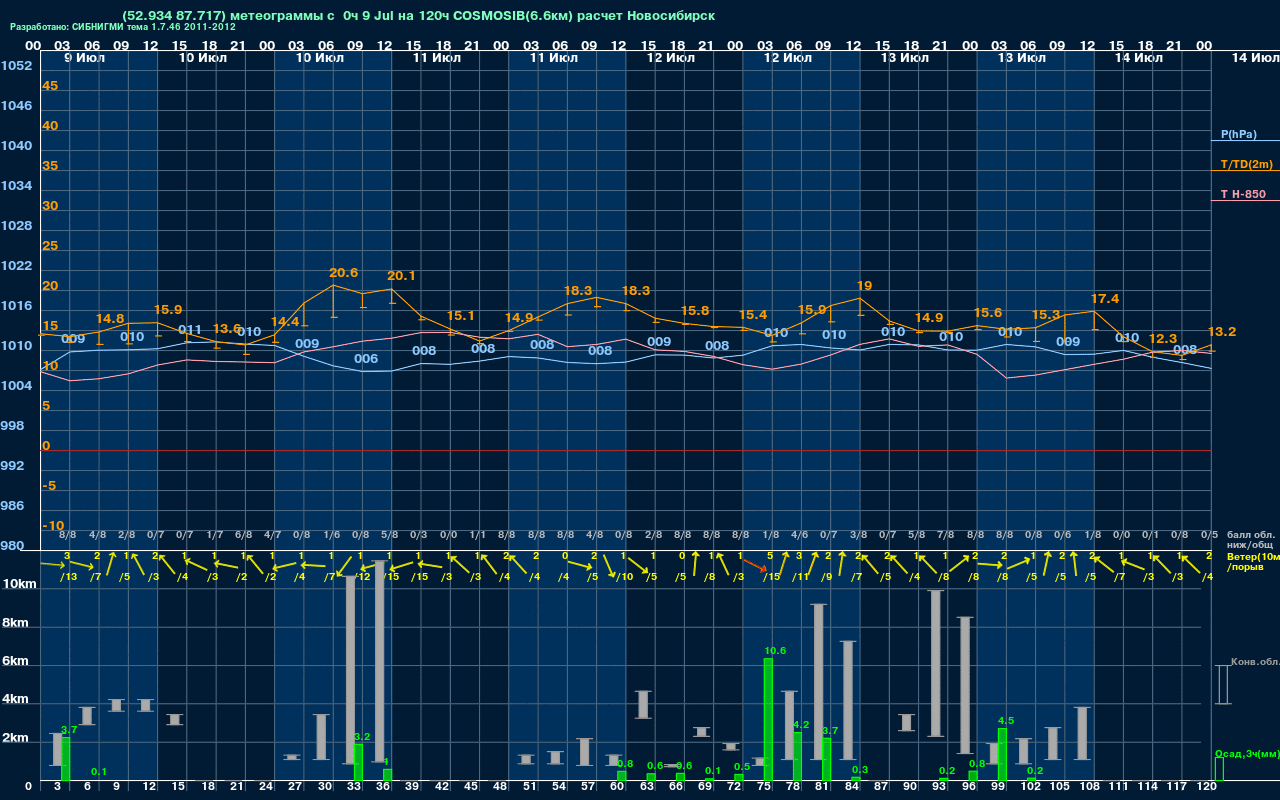Screen dimensions: 1280x800
Task: Click the 4.5 precipitation value label
Action: [x=1006, y=720]
